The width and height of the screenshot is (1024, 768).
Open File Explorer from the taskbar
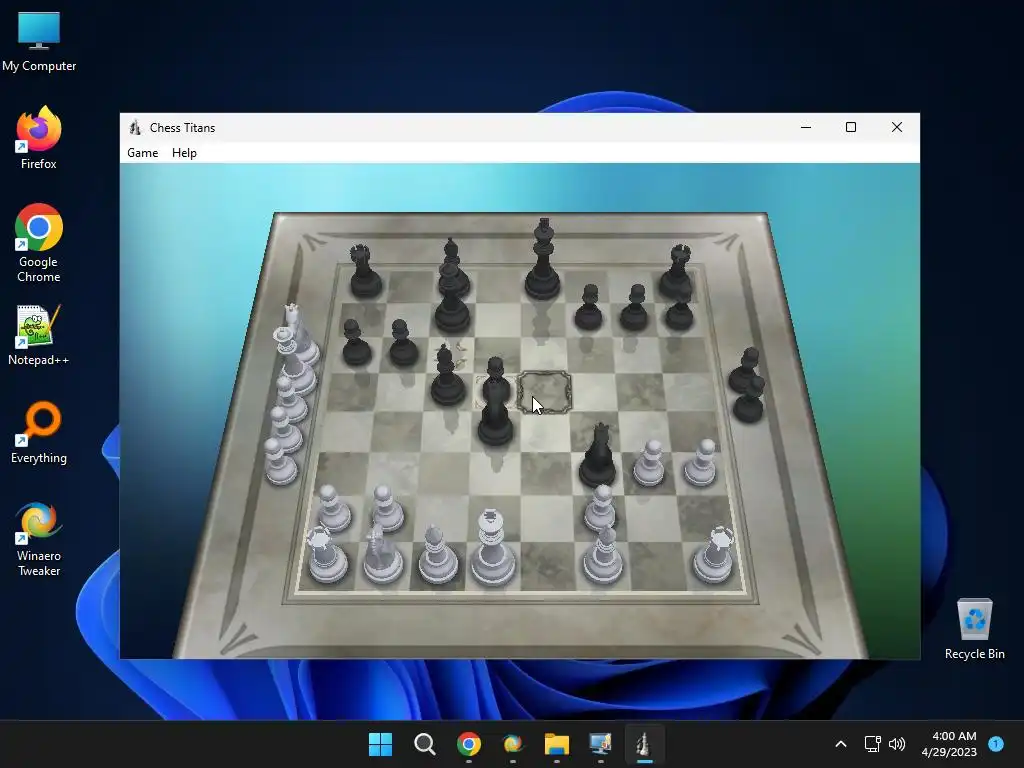(x=557, y=744)
